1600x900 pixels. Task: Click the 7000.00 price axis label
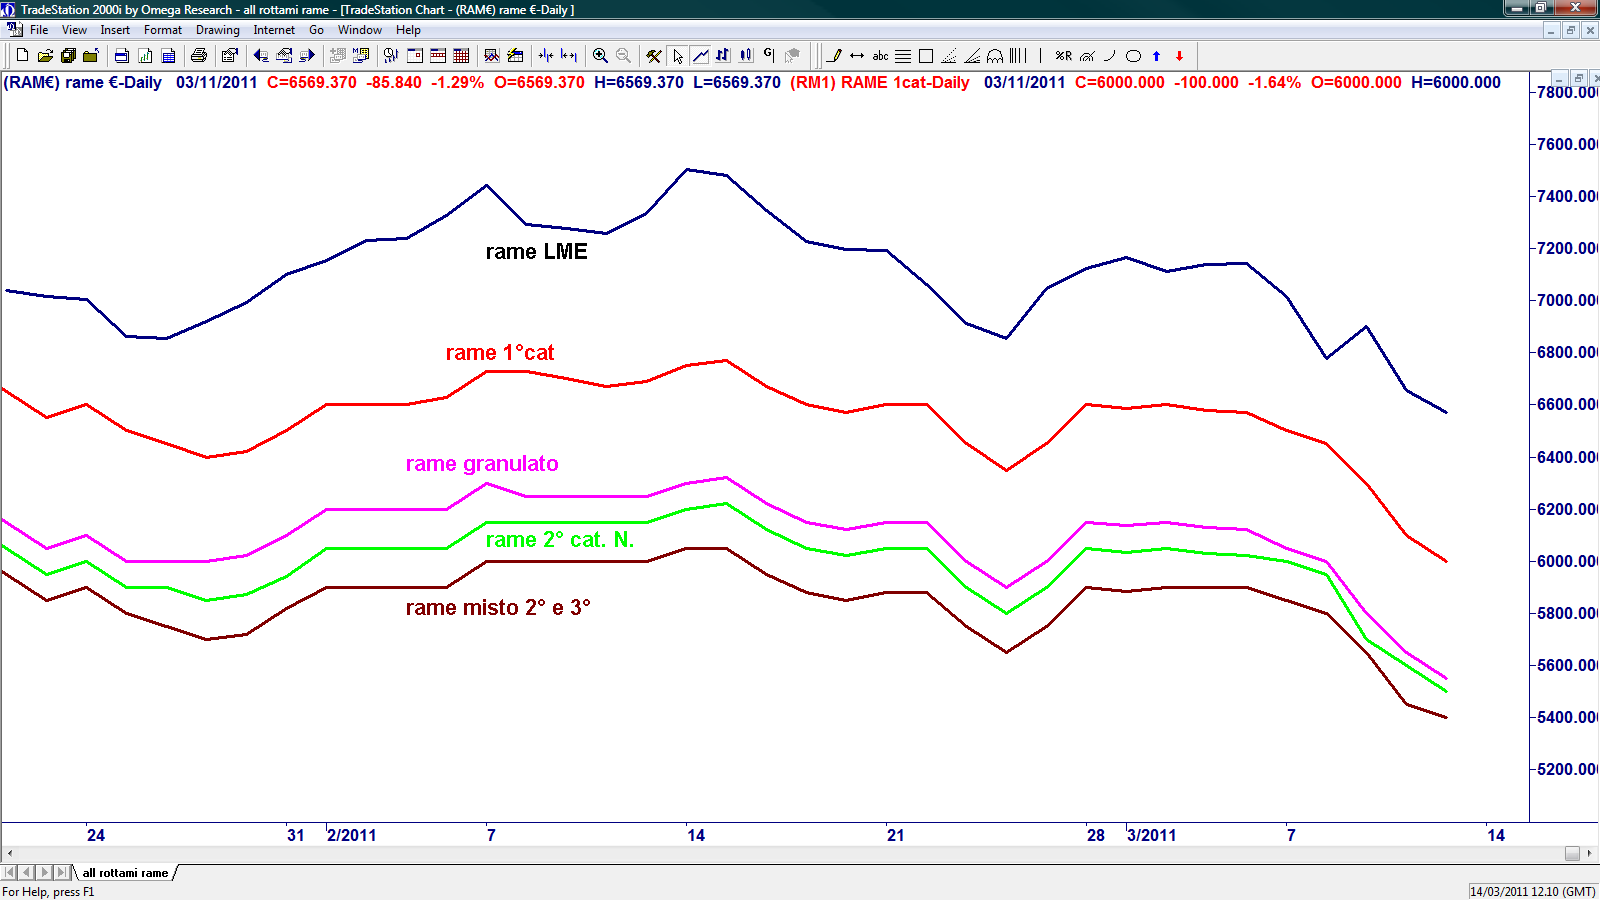coord(1567,300)
